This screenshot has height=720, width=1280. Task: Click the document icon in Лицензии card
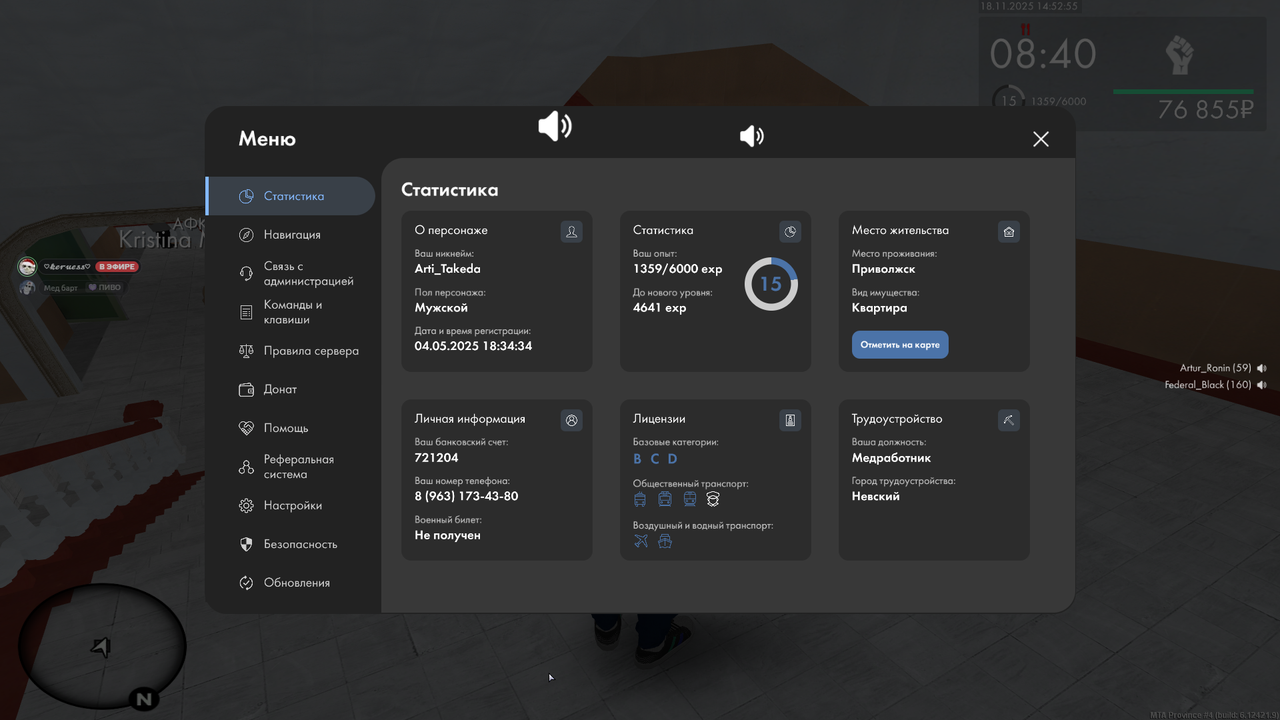pos(790,421)
